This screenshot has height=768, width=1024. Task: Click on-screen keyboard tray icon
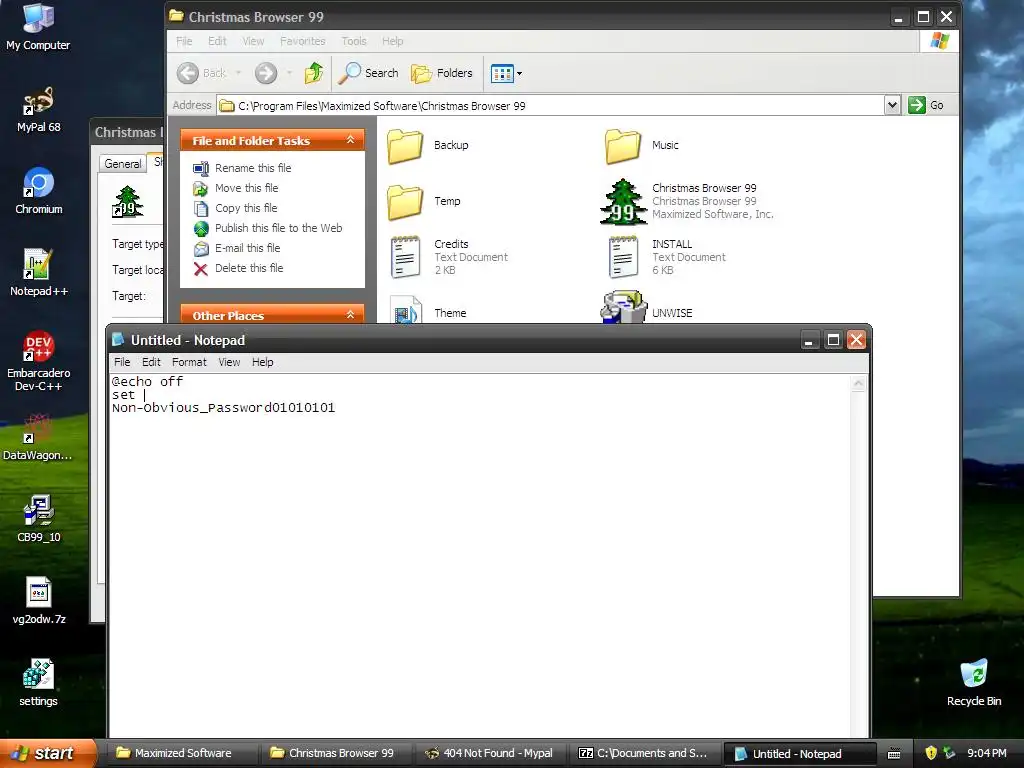[893, 754]
